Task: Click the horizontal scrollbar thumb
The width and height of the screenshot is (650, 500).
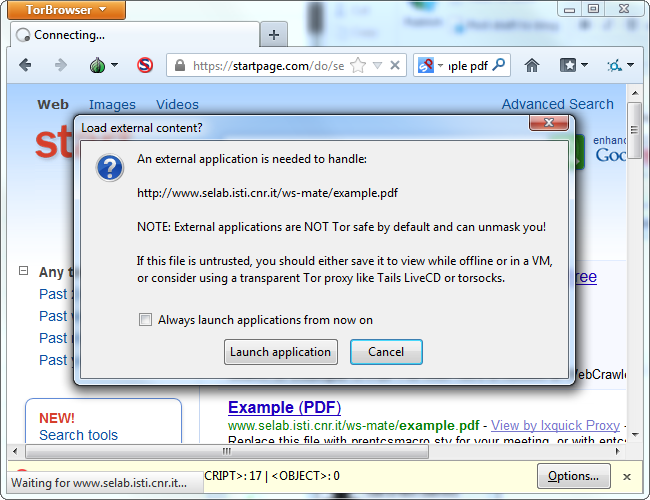Action: [x=227, y=451]
